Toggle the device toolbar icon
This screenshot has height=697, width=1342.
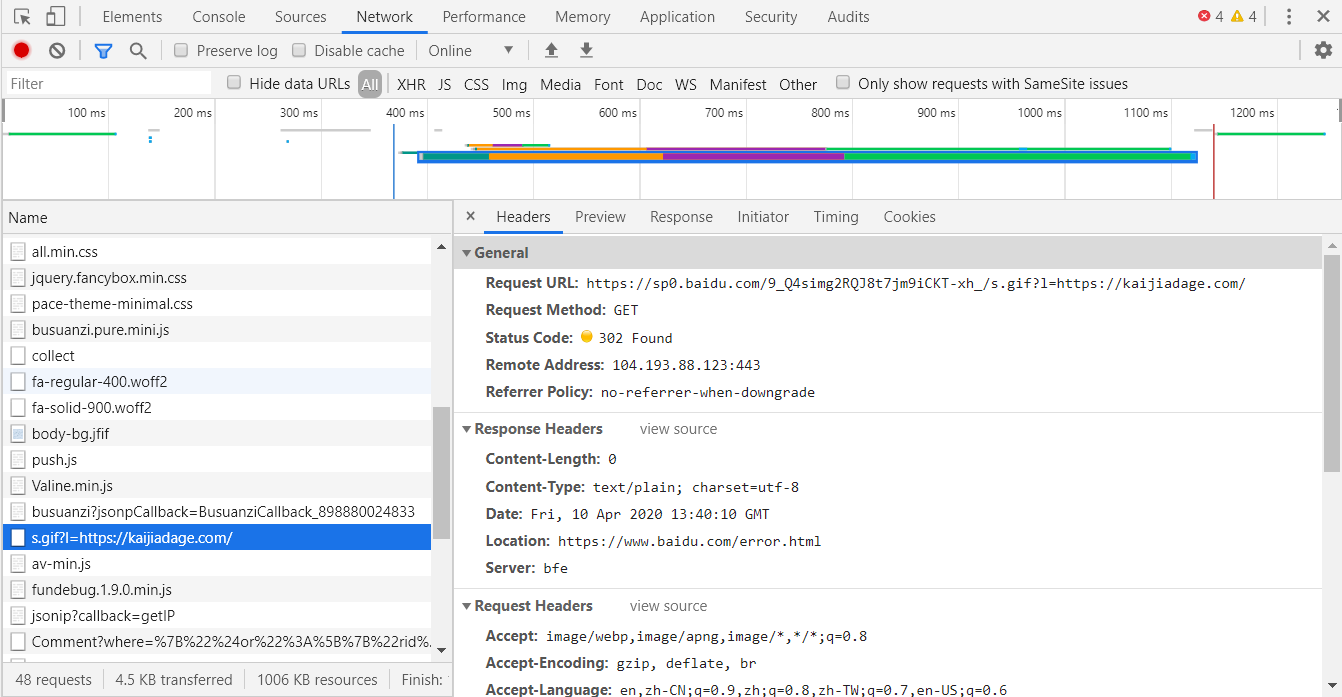coord(56,17)
